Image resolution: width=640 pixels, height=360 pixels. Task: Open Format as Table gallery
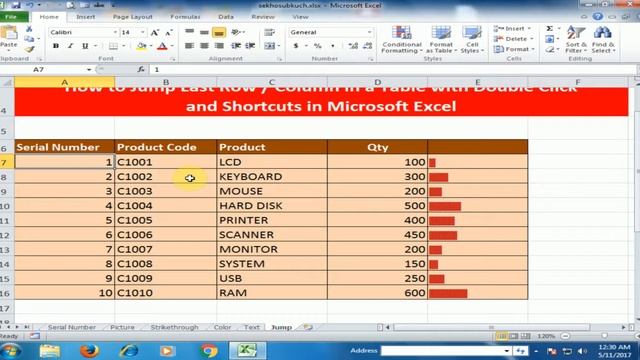click(441, 39)
